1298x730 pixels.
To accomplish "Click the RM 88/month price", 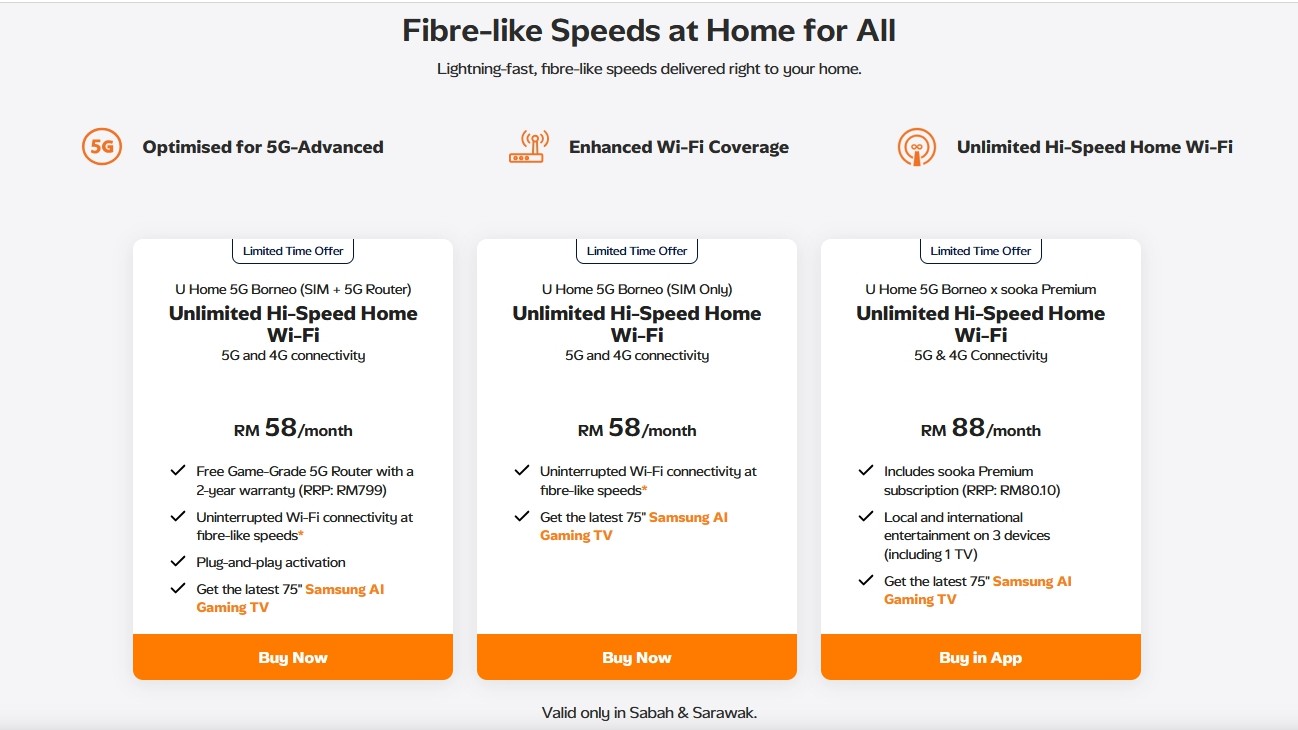I will 981,430.
